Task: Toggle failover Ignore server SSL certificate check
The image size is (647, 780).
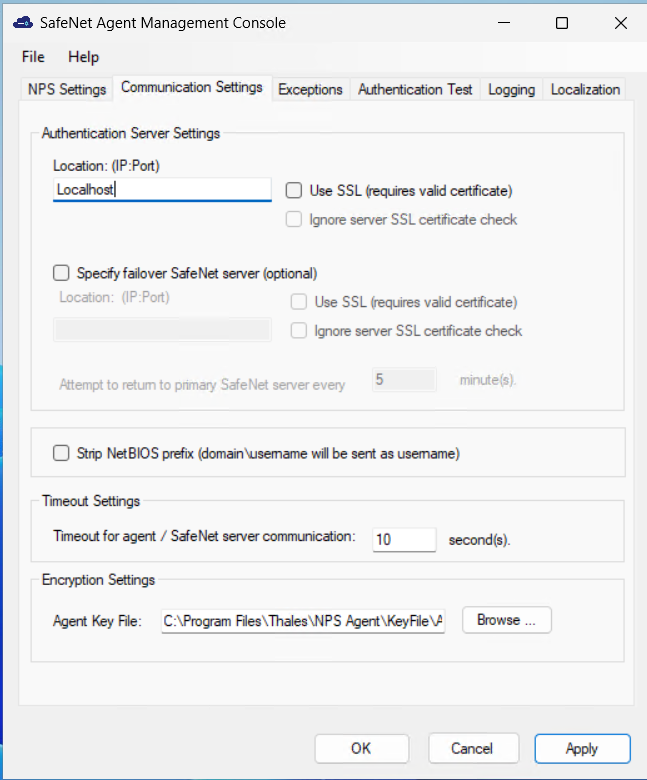Action: pos(298,331)
